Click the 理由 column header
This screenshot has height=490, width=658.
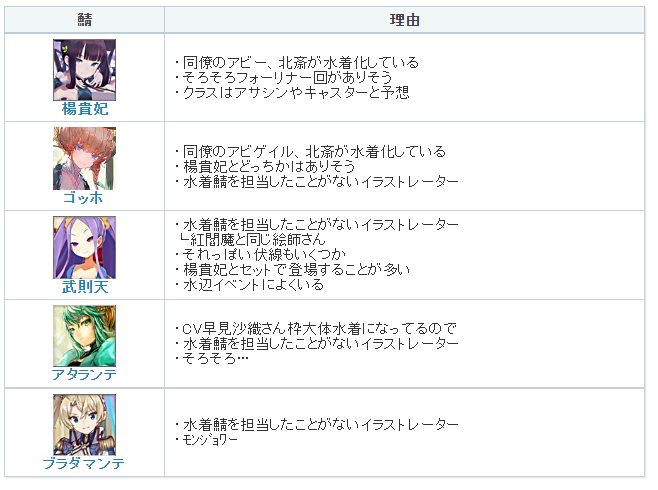click(404, 20)
